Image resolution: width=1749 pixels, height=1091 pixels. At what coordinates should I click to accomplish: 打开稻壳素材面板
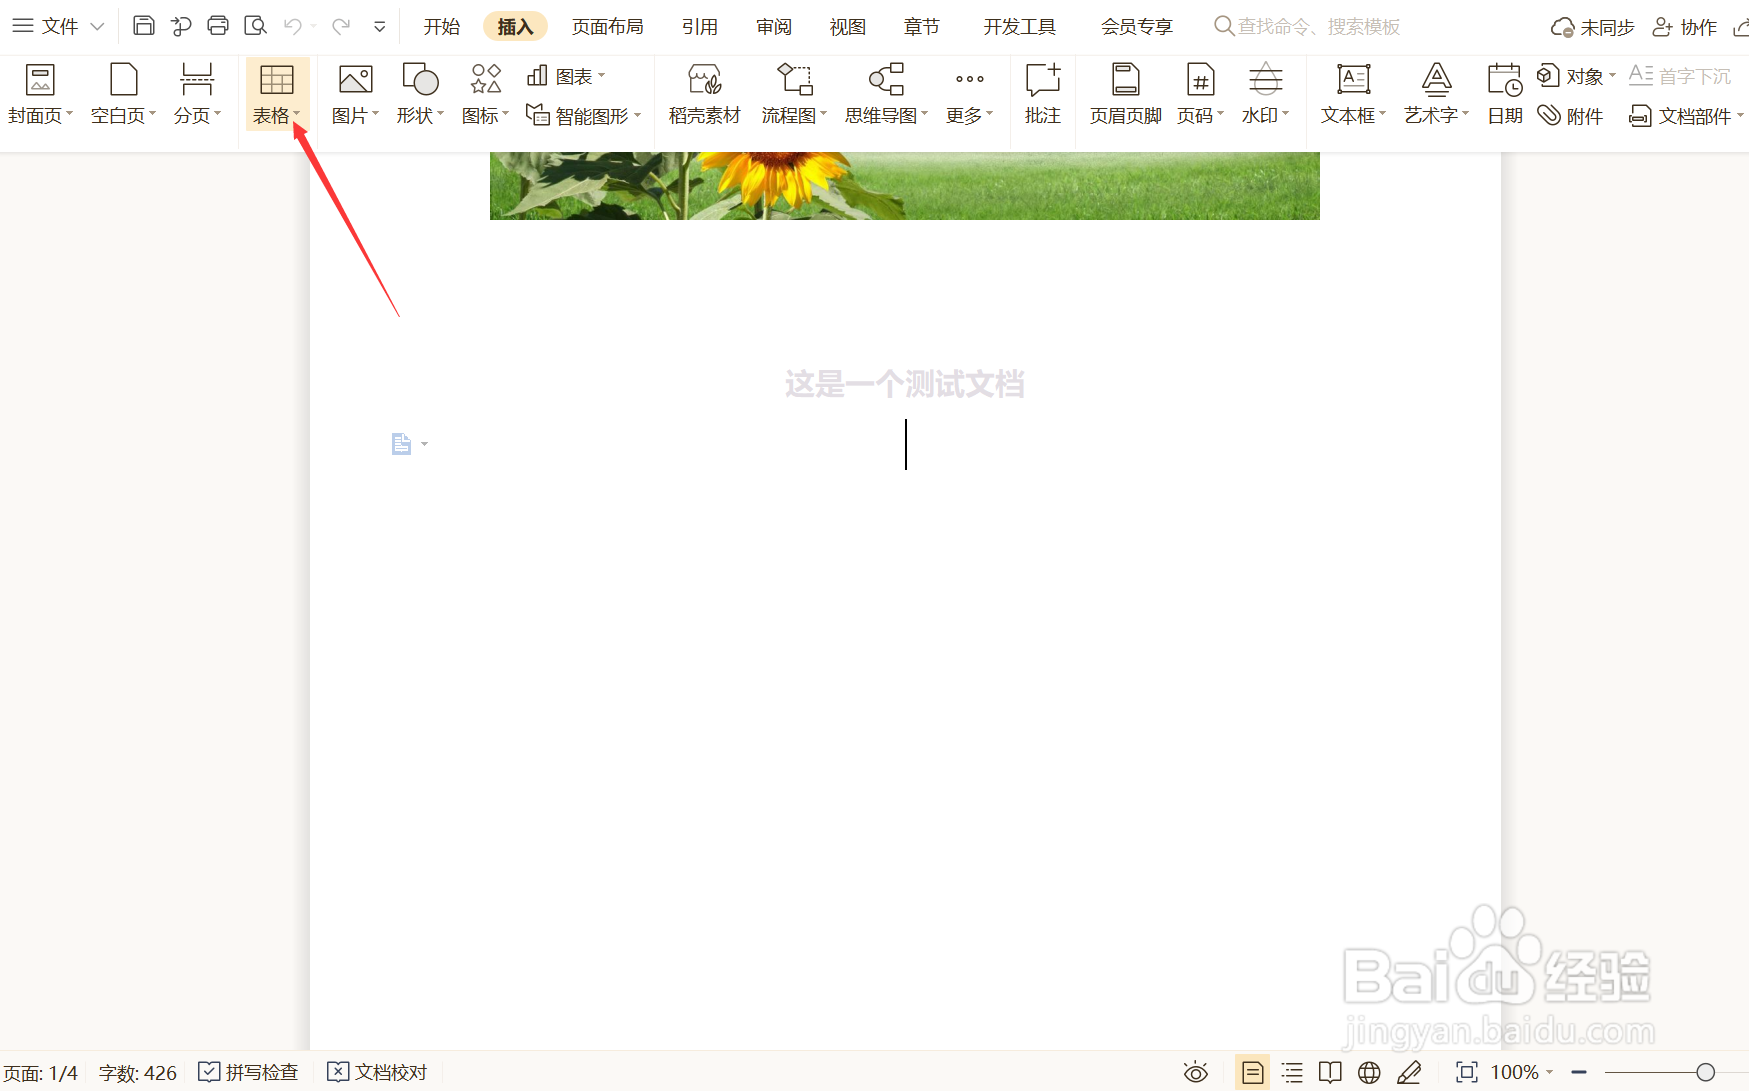point(703,94)
